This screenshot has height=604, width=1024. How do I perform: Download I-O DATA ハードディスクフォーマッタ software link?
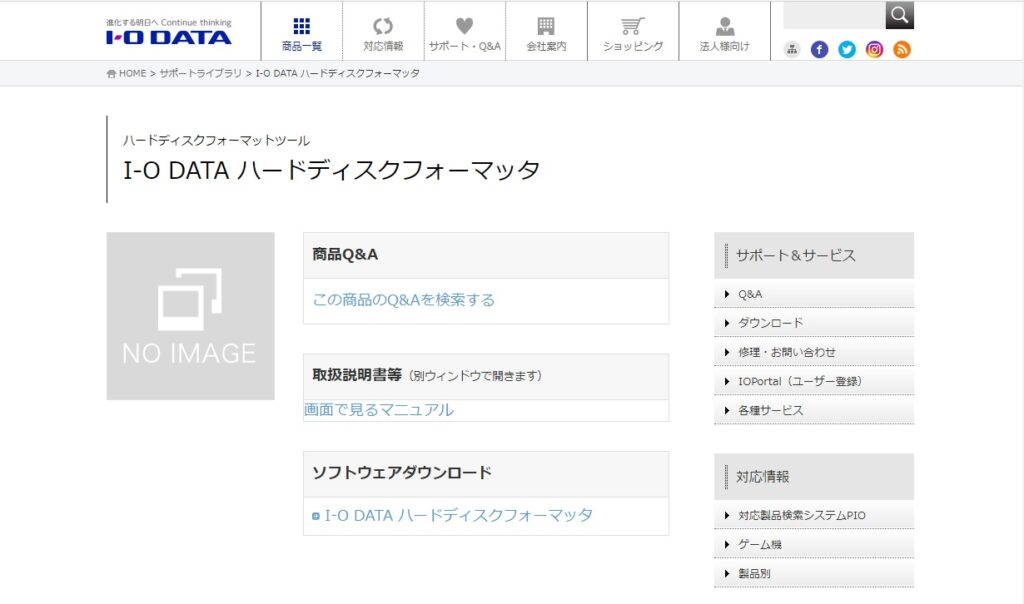[x=458, y=515]
